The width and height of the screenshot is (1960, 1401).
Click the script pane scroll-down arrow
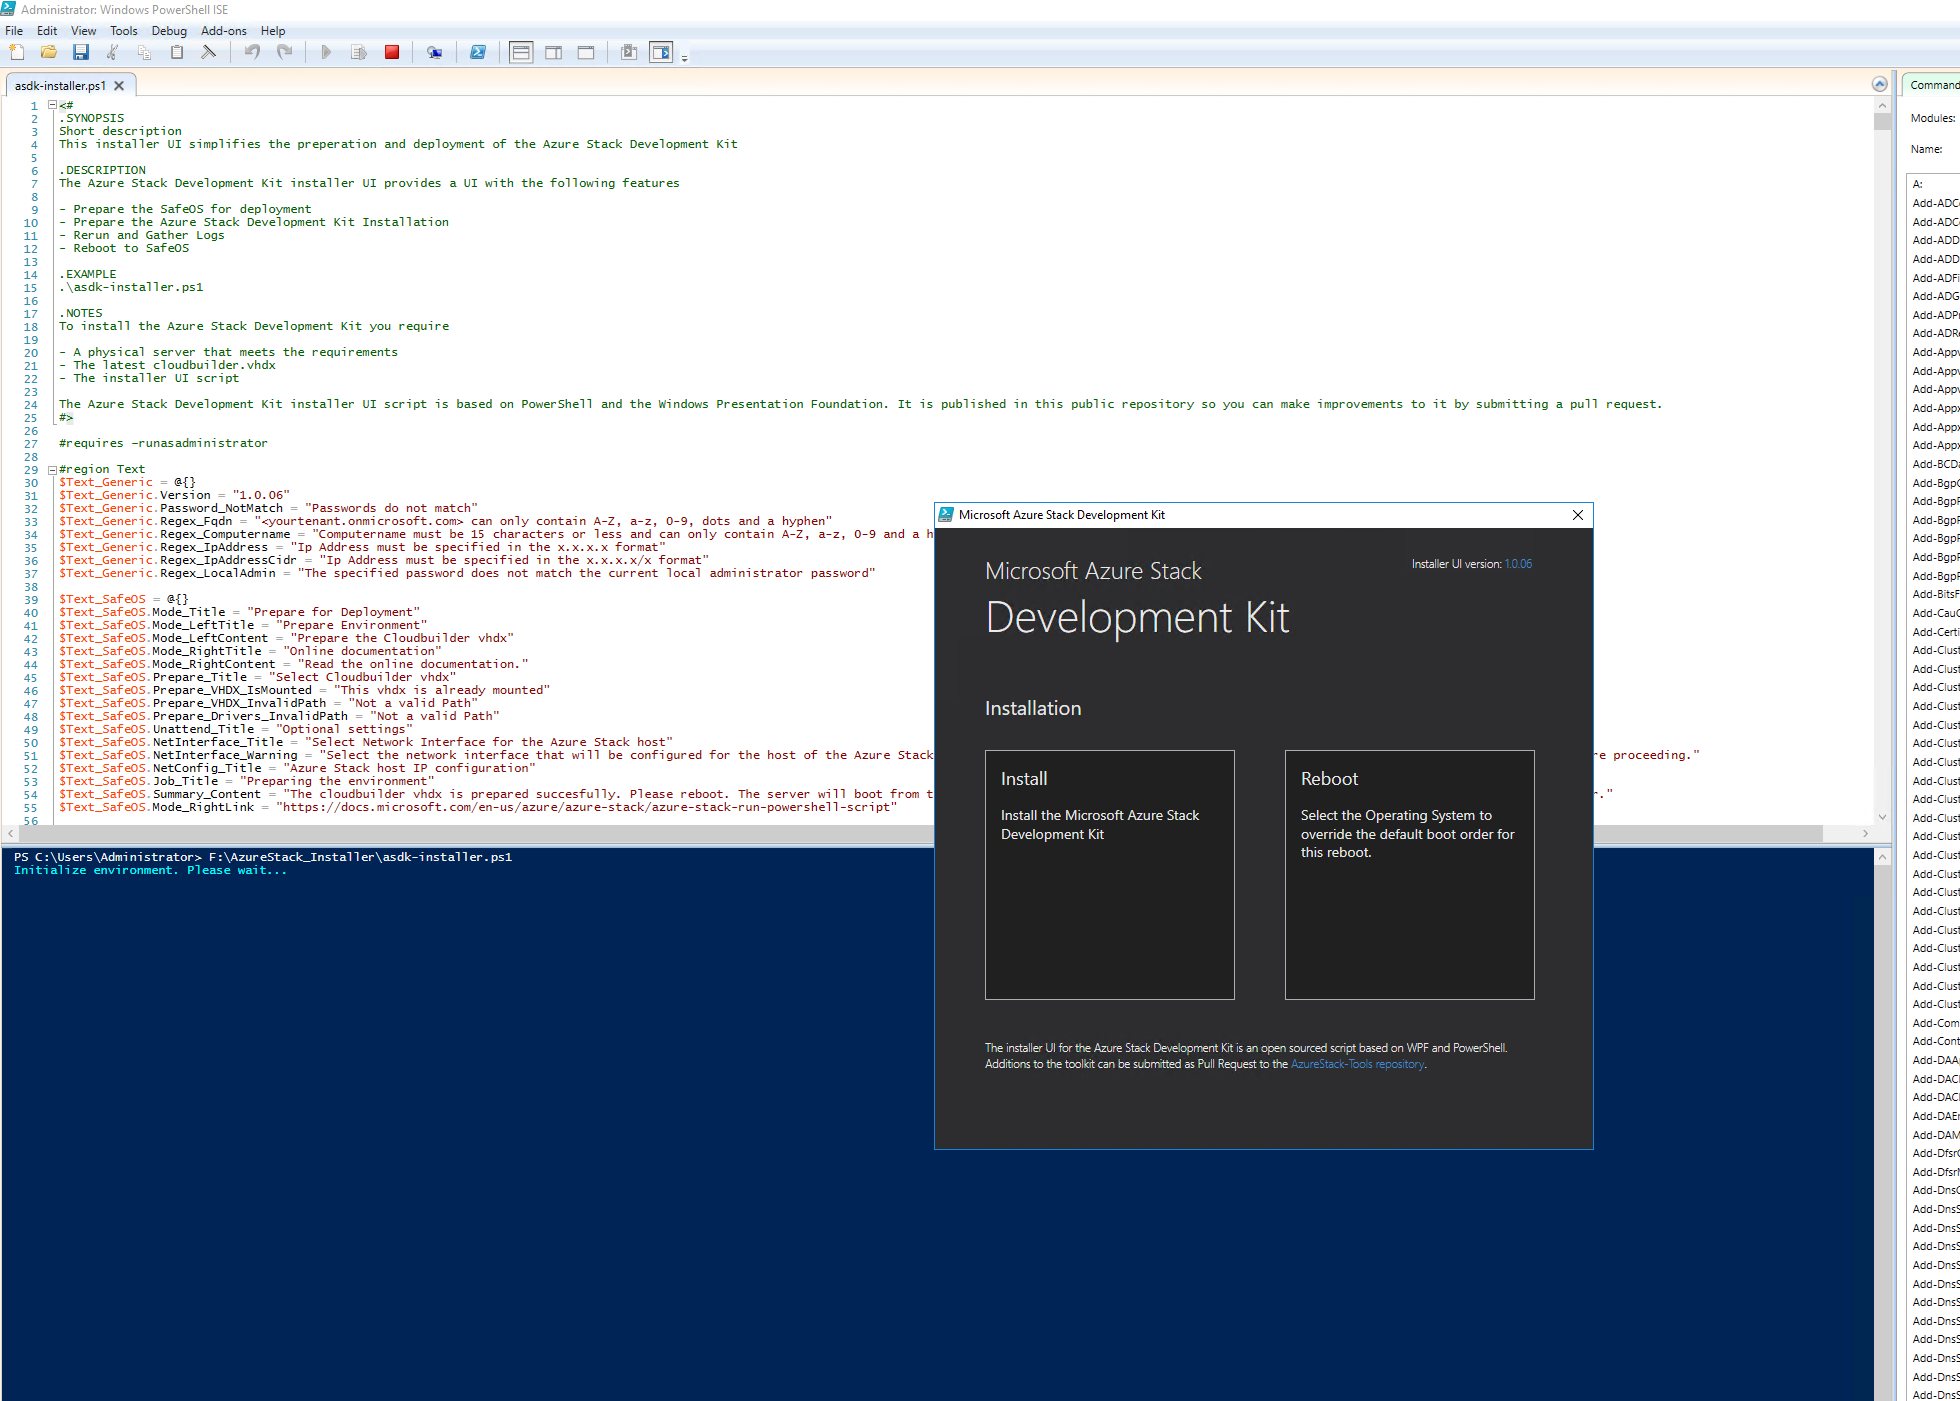pos(1882,817)
